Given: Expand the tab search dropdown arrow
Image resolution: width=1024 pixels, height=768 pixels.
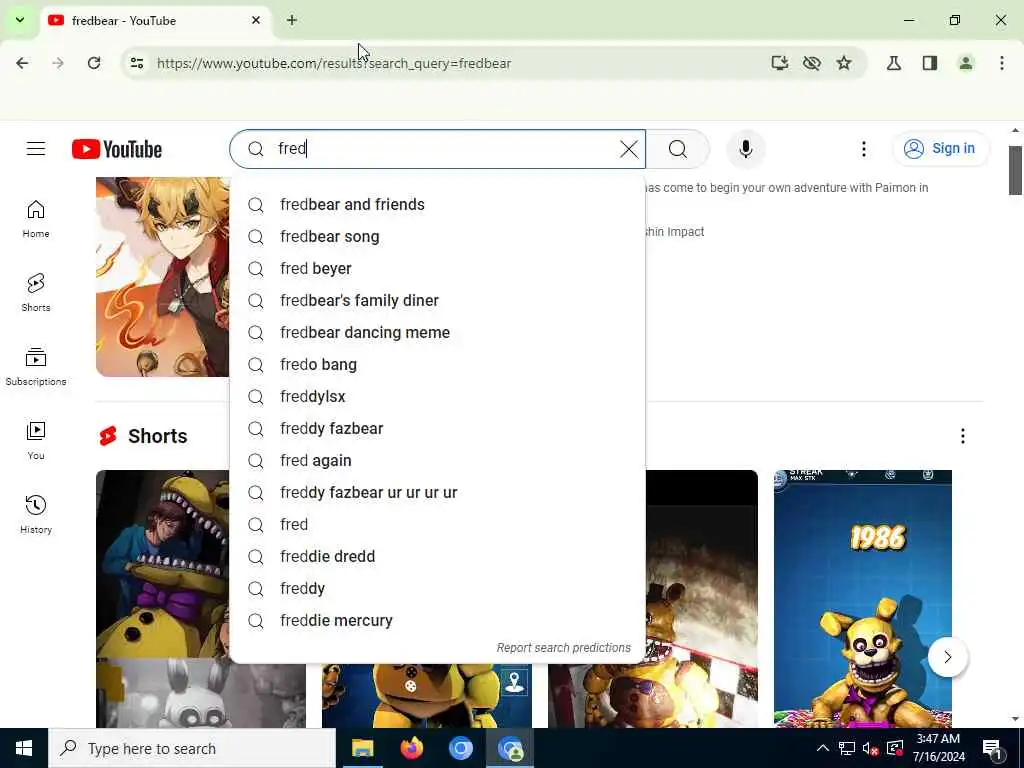Looking at the screenshot, I should (x=20, y=20).
